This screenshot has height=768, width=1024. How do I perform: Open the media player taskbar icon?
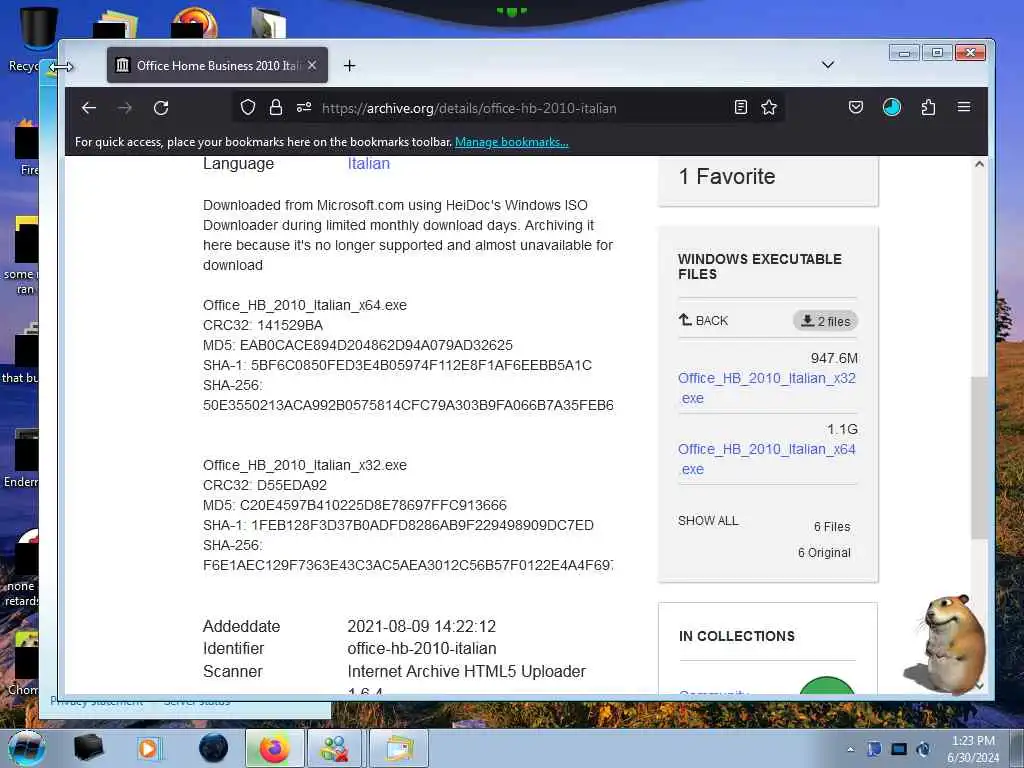(148, 748)
